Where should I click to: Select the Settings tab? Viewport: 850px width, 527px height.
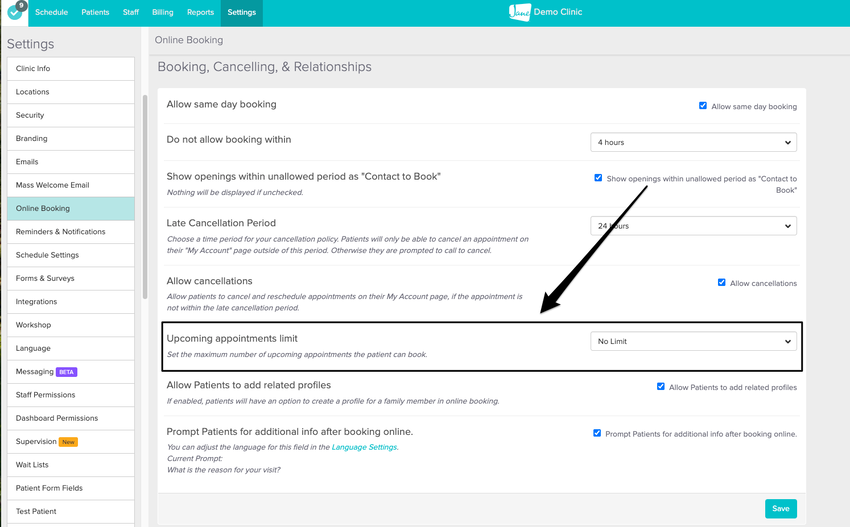[242, 12]
